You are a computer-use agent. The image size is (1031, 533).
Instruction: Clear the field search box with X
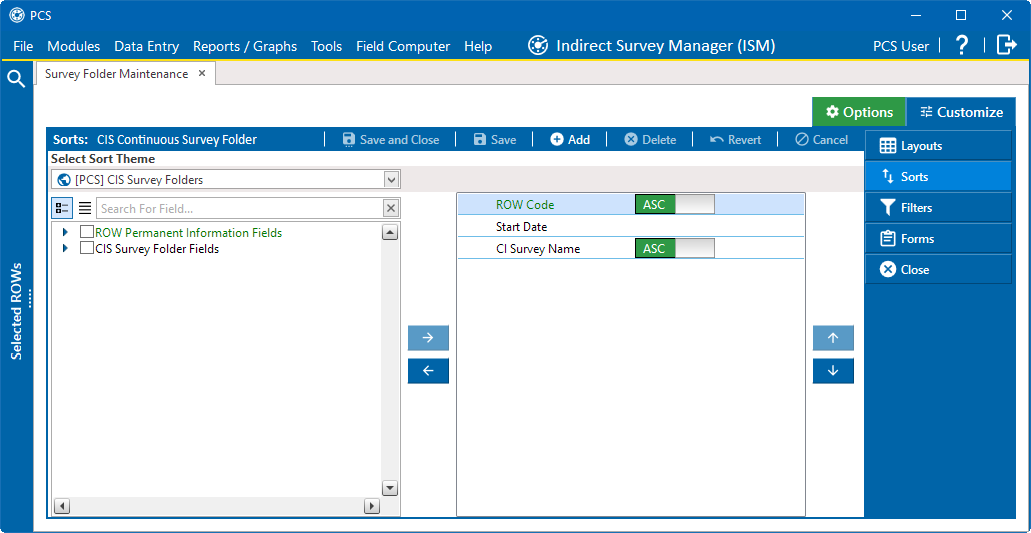click(x=391, y=208)
